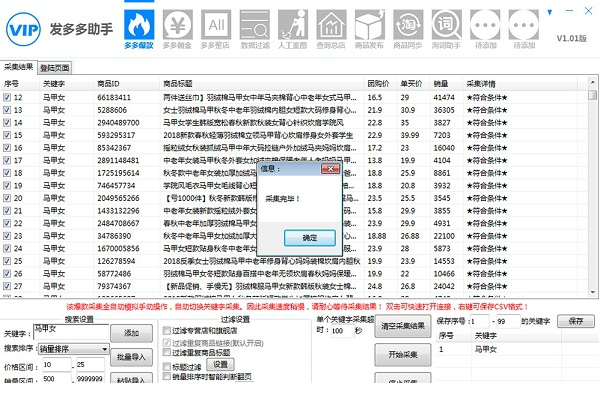Focus the 关键字 input containing 马甲女
Viewport: 600px width, 398px height.
71,332
